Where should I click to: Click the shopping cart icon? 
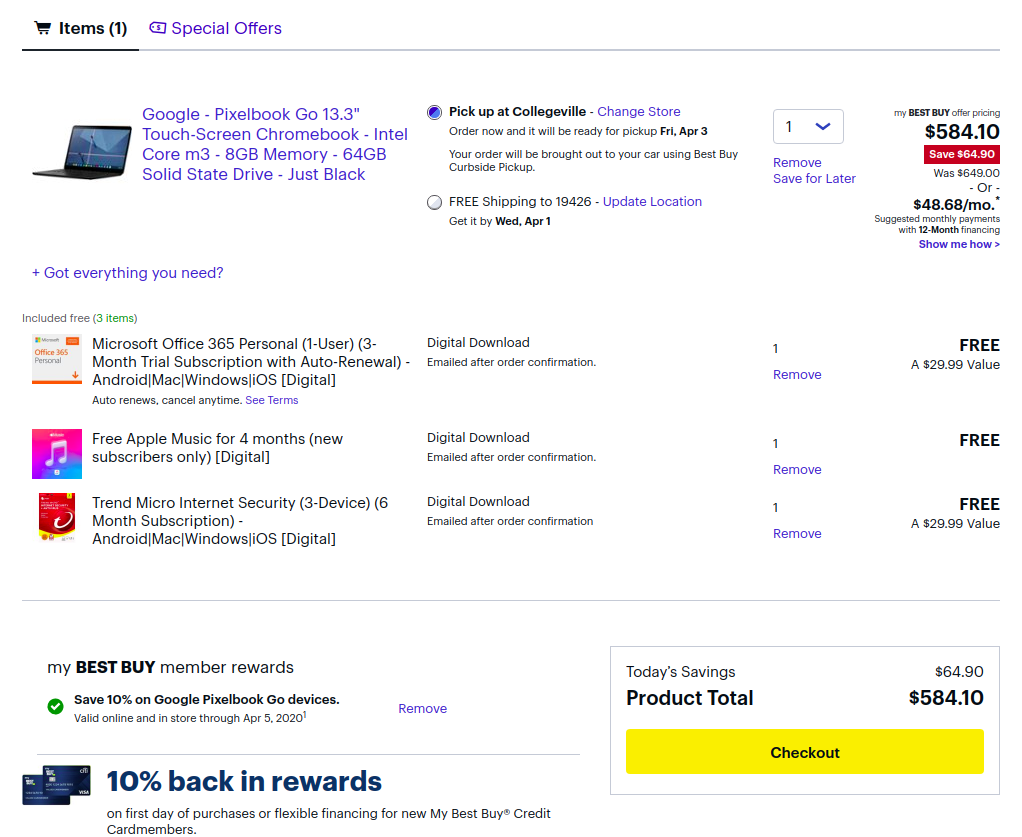point(43,28)
